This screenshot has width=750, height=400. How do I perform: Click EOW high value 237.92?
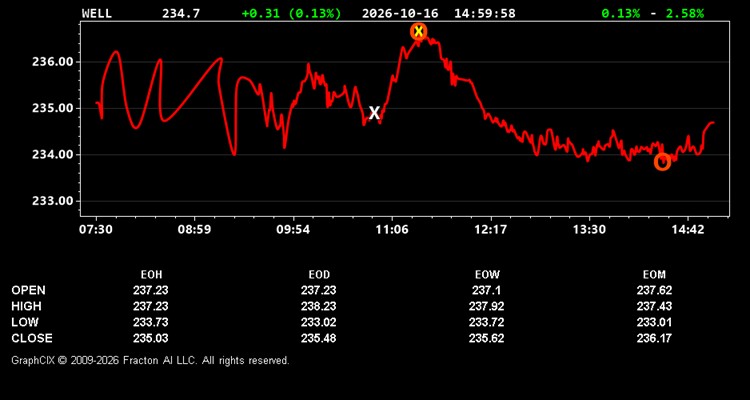click(x=486, y=306)
